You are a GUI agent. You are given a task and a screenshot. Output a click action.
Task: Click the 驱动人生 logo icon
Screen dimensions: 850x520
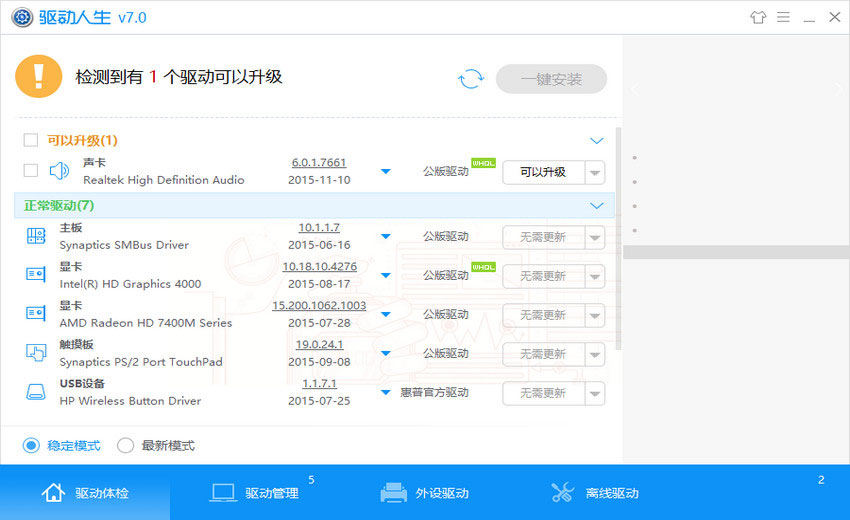22,17
